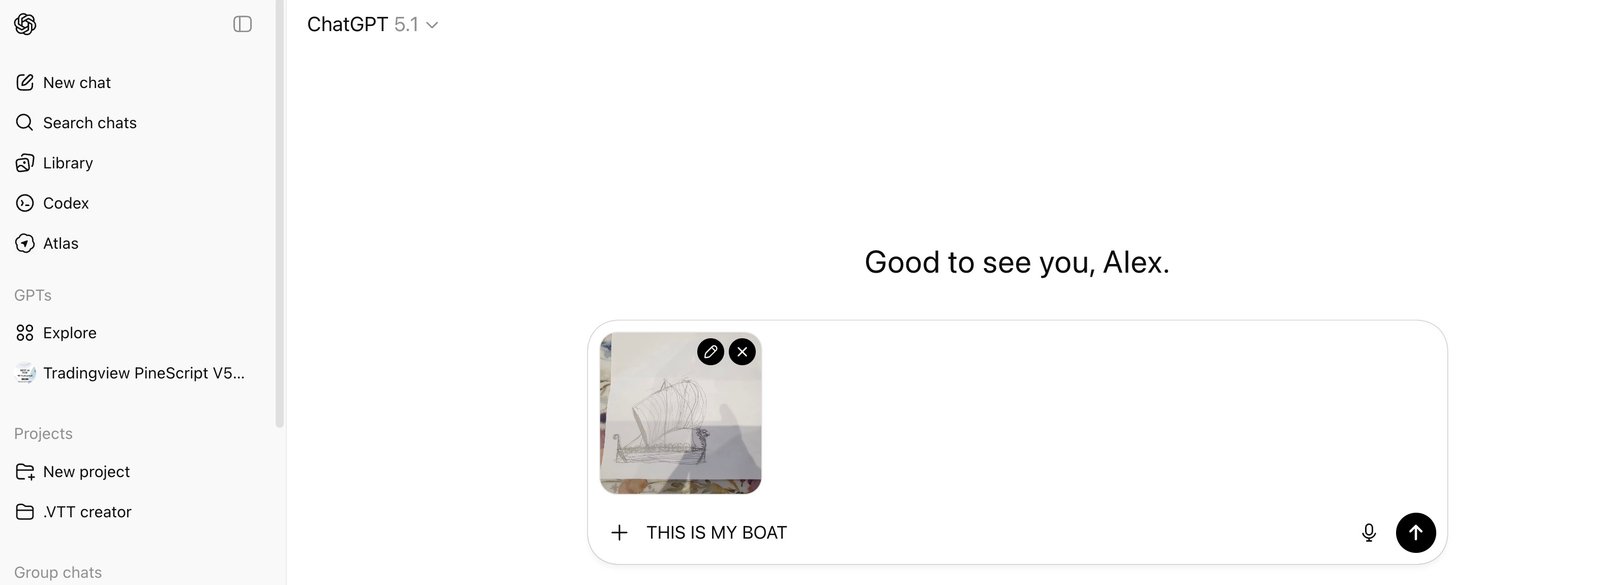Edit the attached boat image
The height and width of the screenshot is (585, 1600).
[710, 352]
